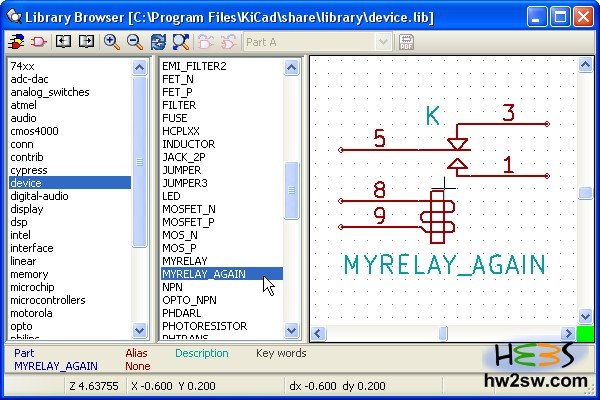600x400 pixels.
Task: Show the previous part in library
Action: [x=63, y=42]
